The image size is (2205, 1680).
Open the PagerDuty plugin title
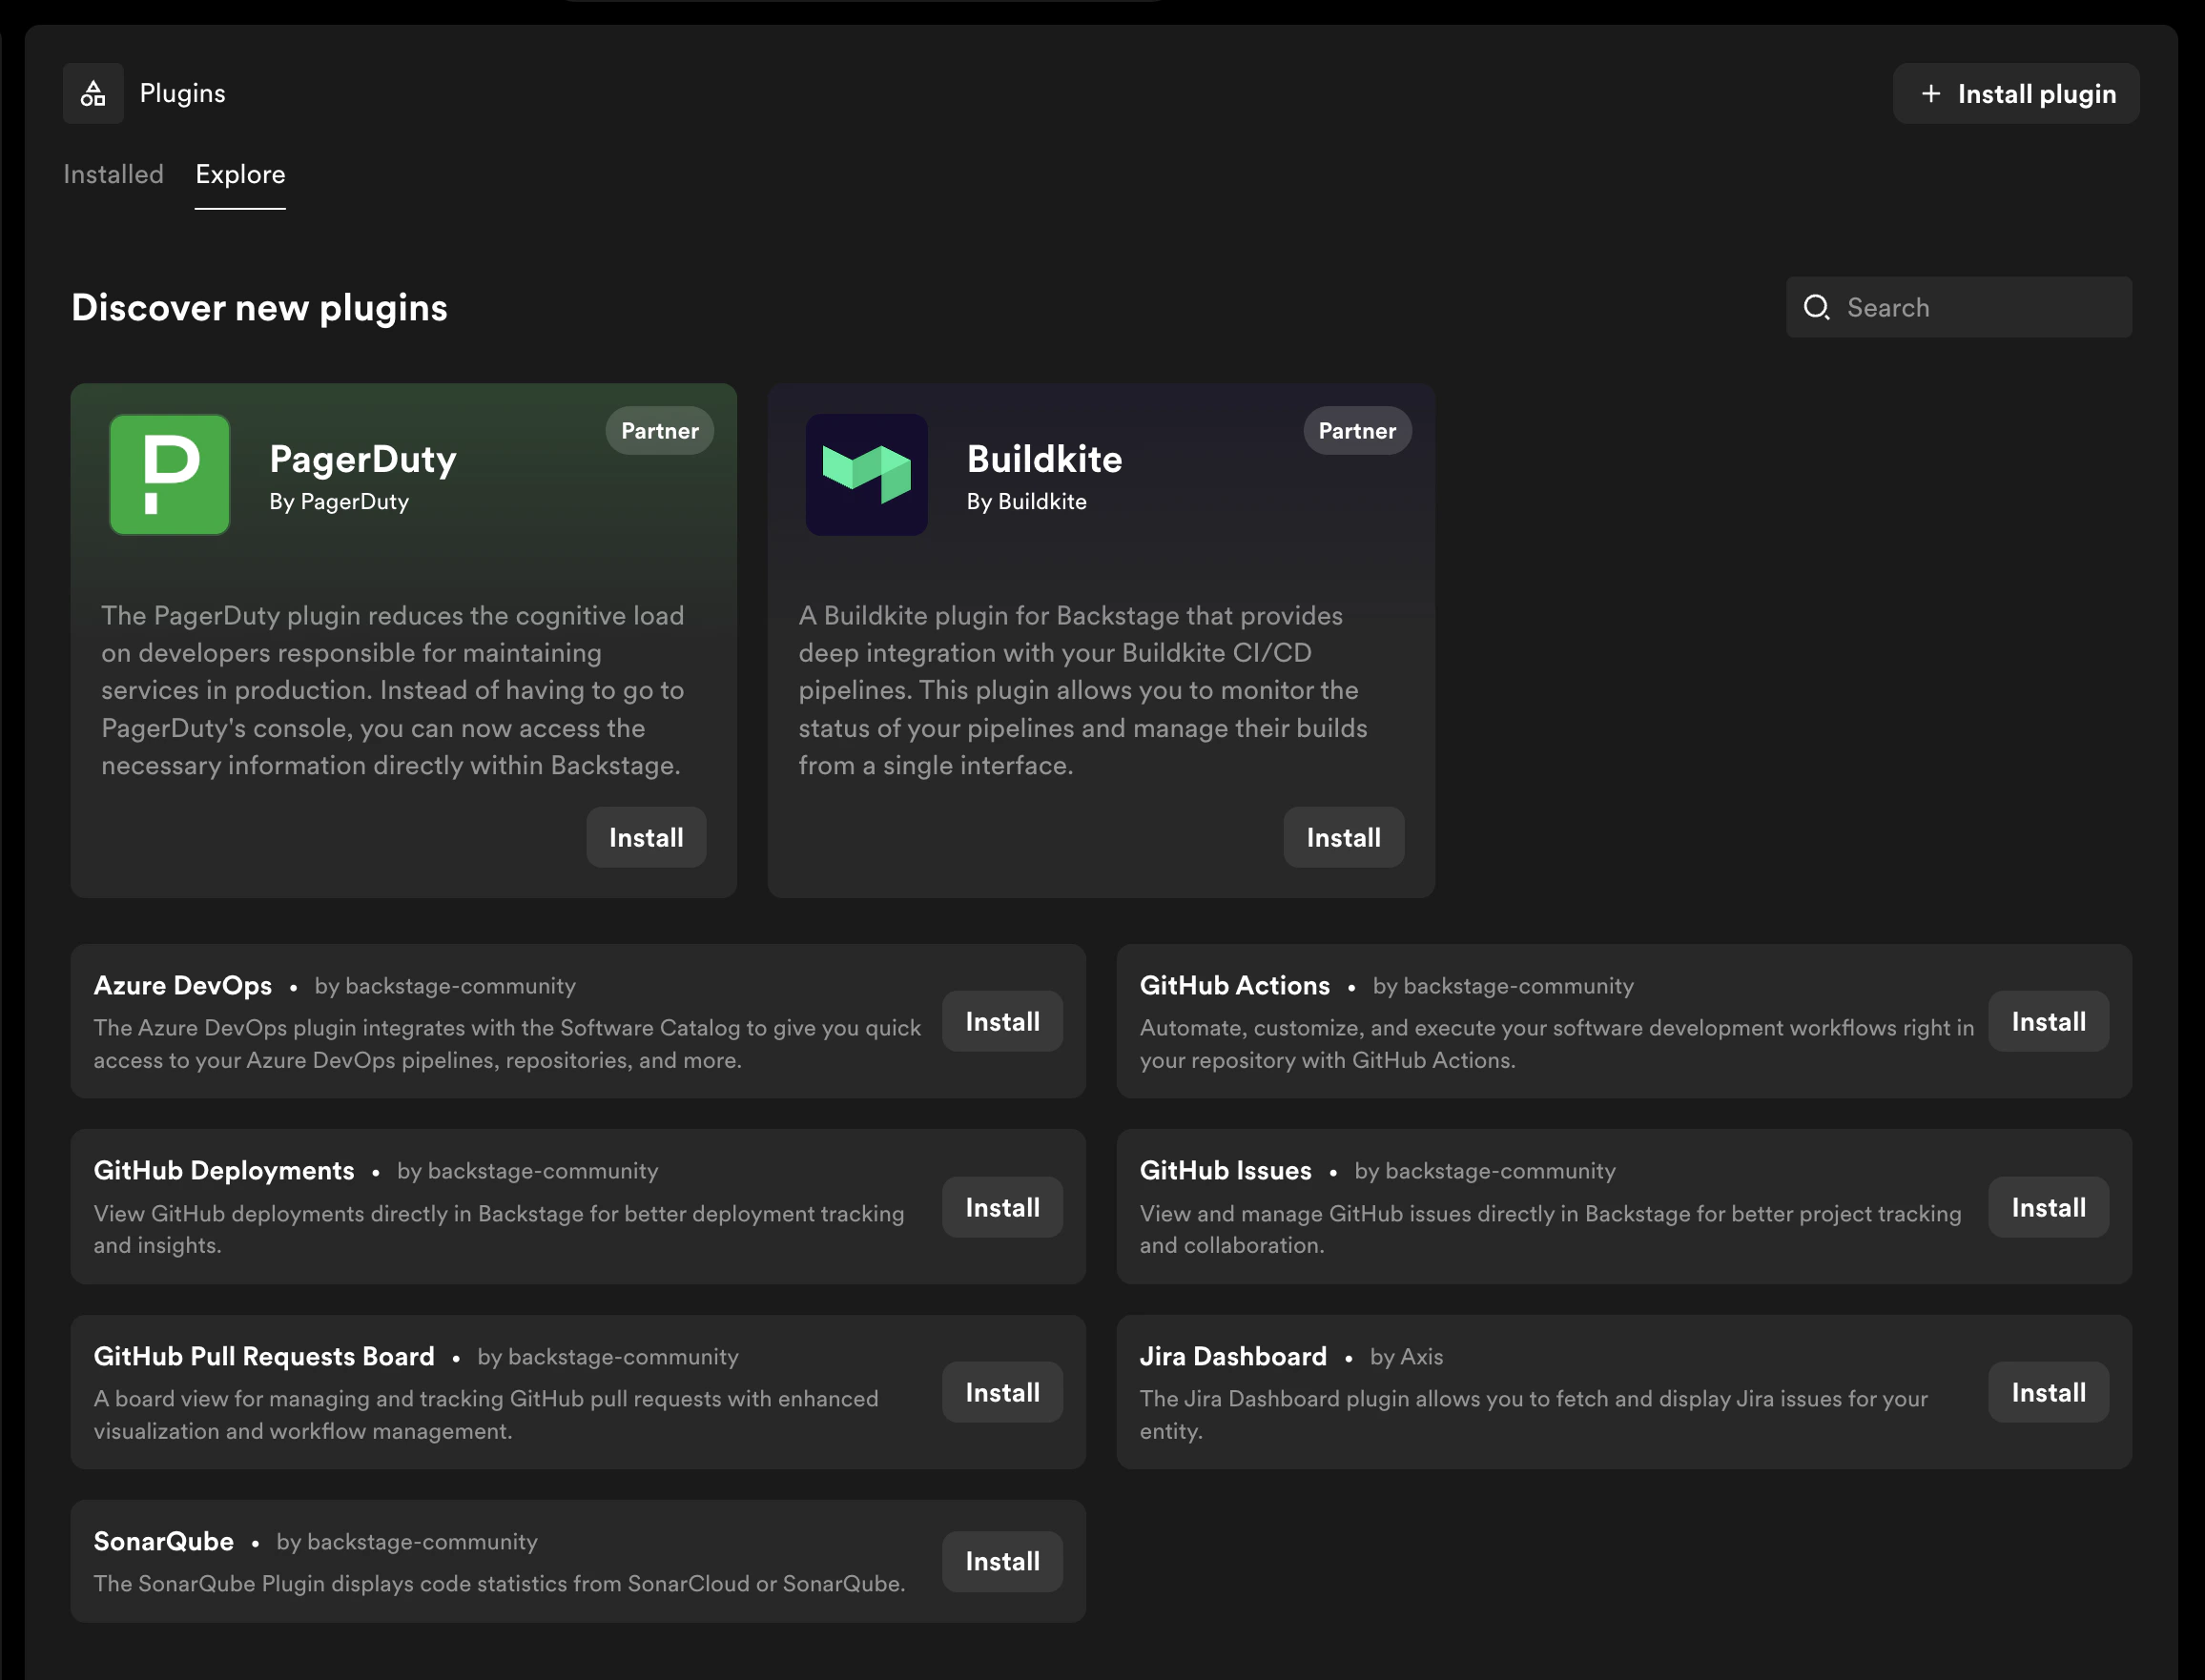coord(363,459)
